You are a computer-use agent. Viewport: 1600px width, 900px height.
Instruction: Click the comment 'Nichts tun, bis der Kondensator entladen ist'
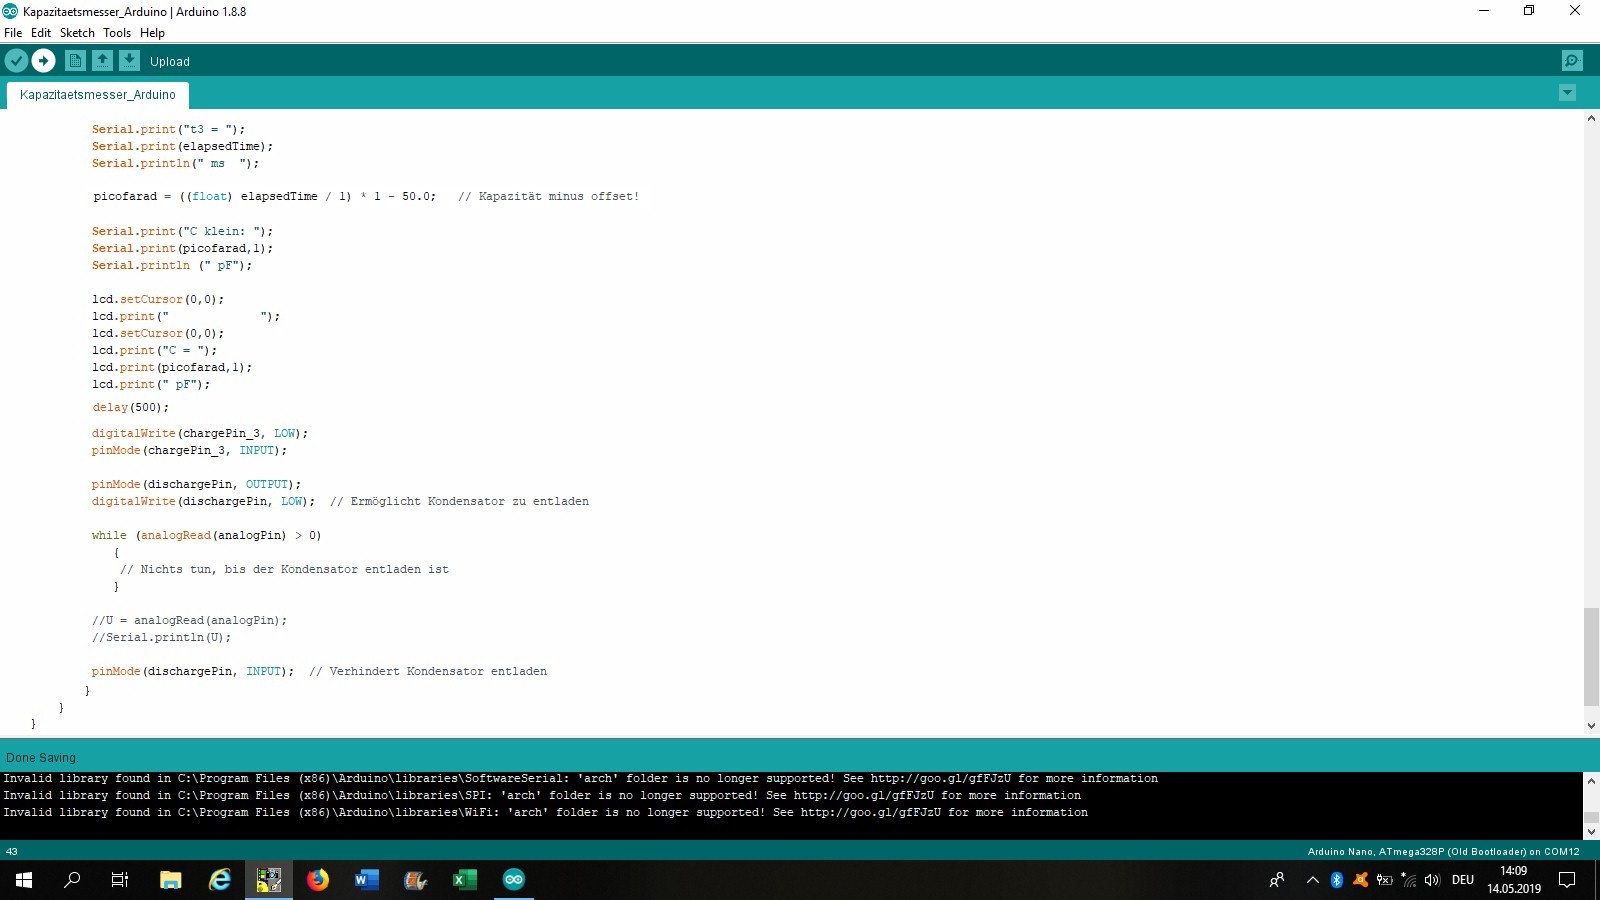tap(284, 570)
